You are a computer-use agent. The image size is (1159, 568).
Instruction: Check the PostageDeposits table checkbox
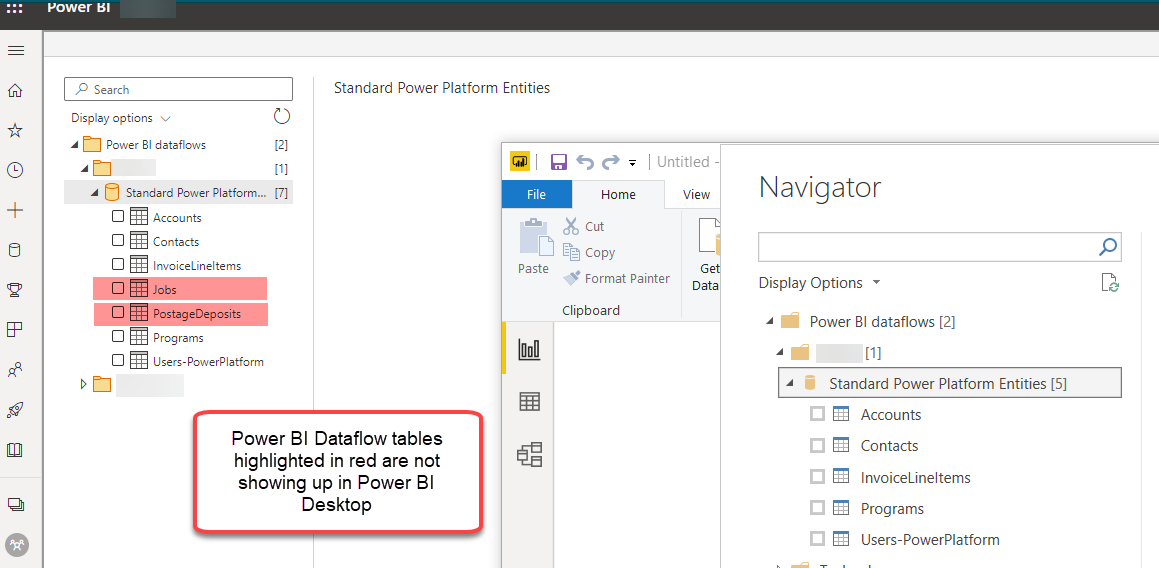tap(118, 313)
